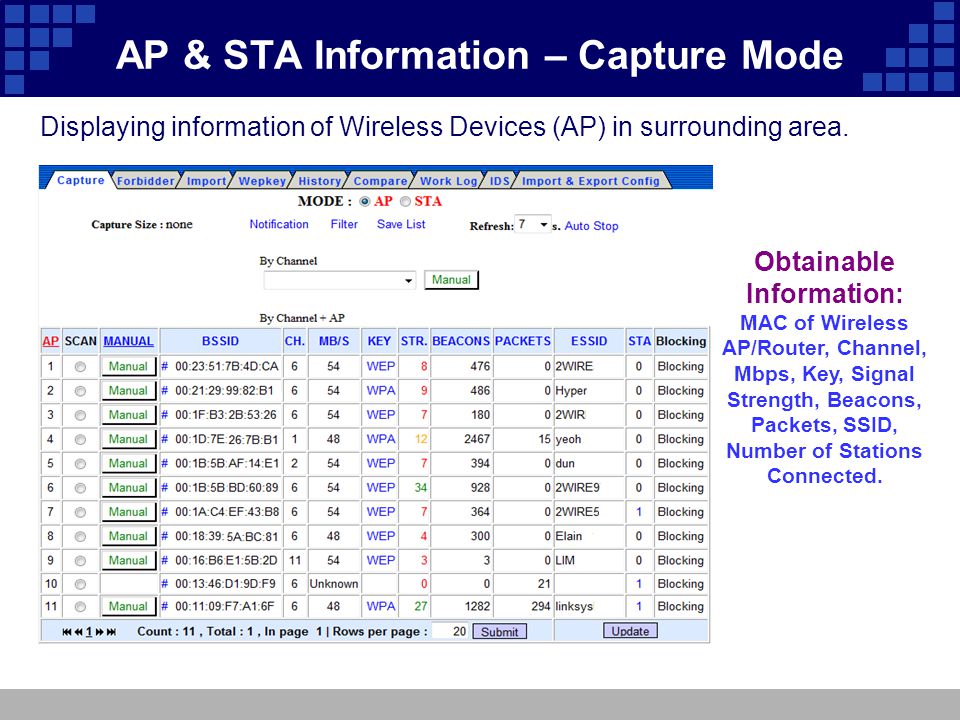The image size is (960, 720).
Task: Jump to the last page of results
Action: pyautogui.click(x=111, y=632)
